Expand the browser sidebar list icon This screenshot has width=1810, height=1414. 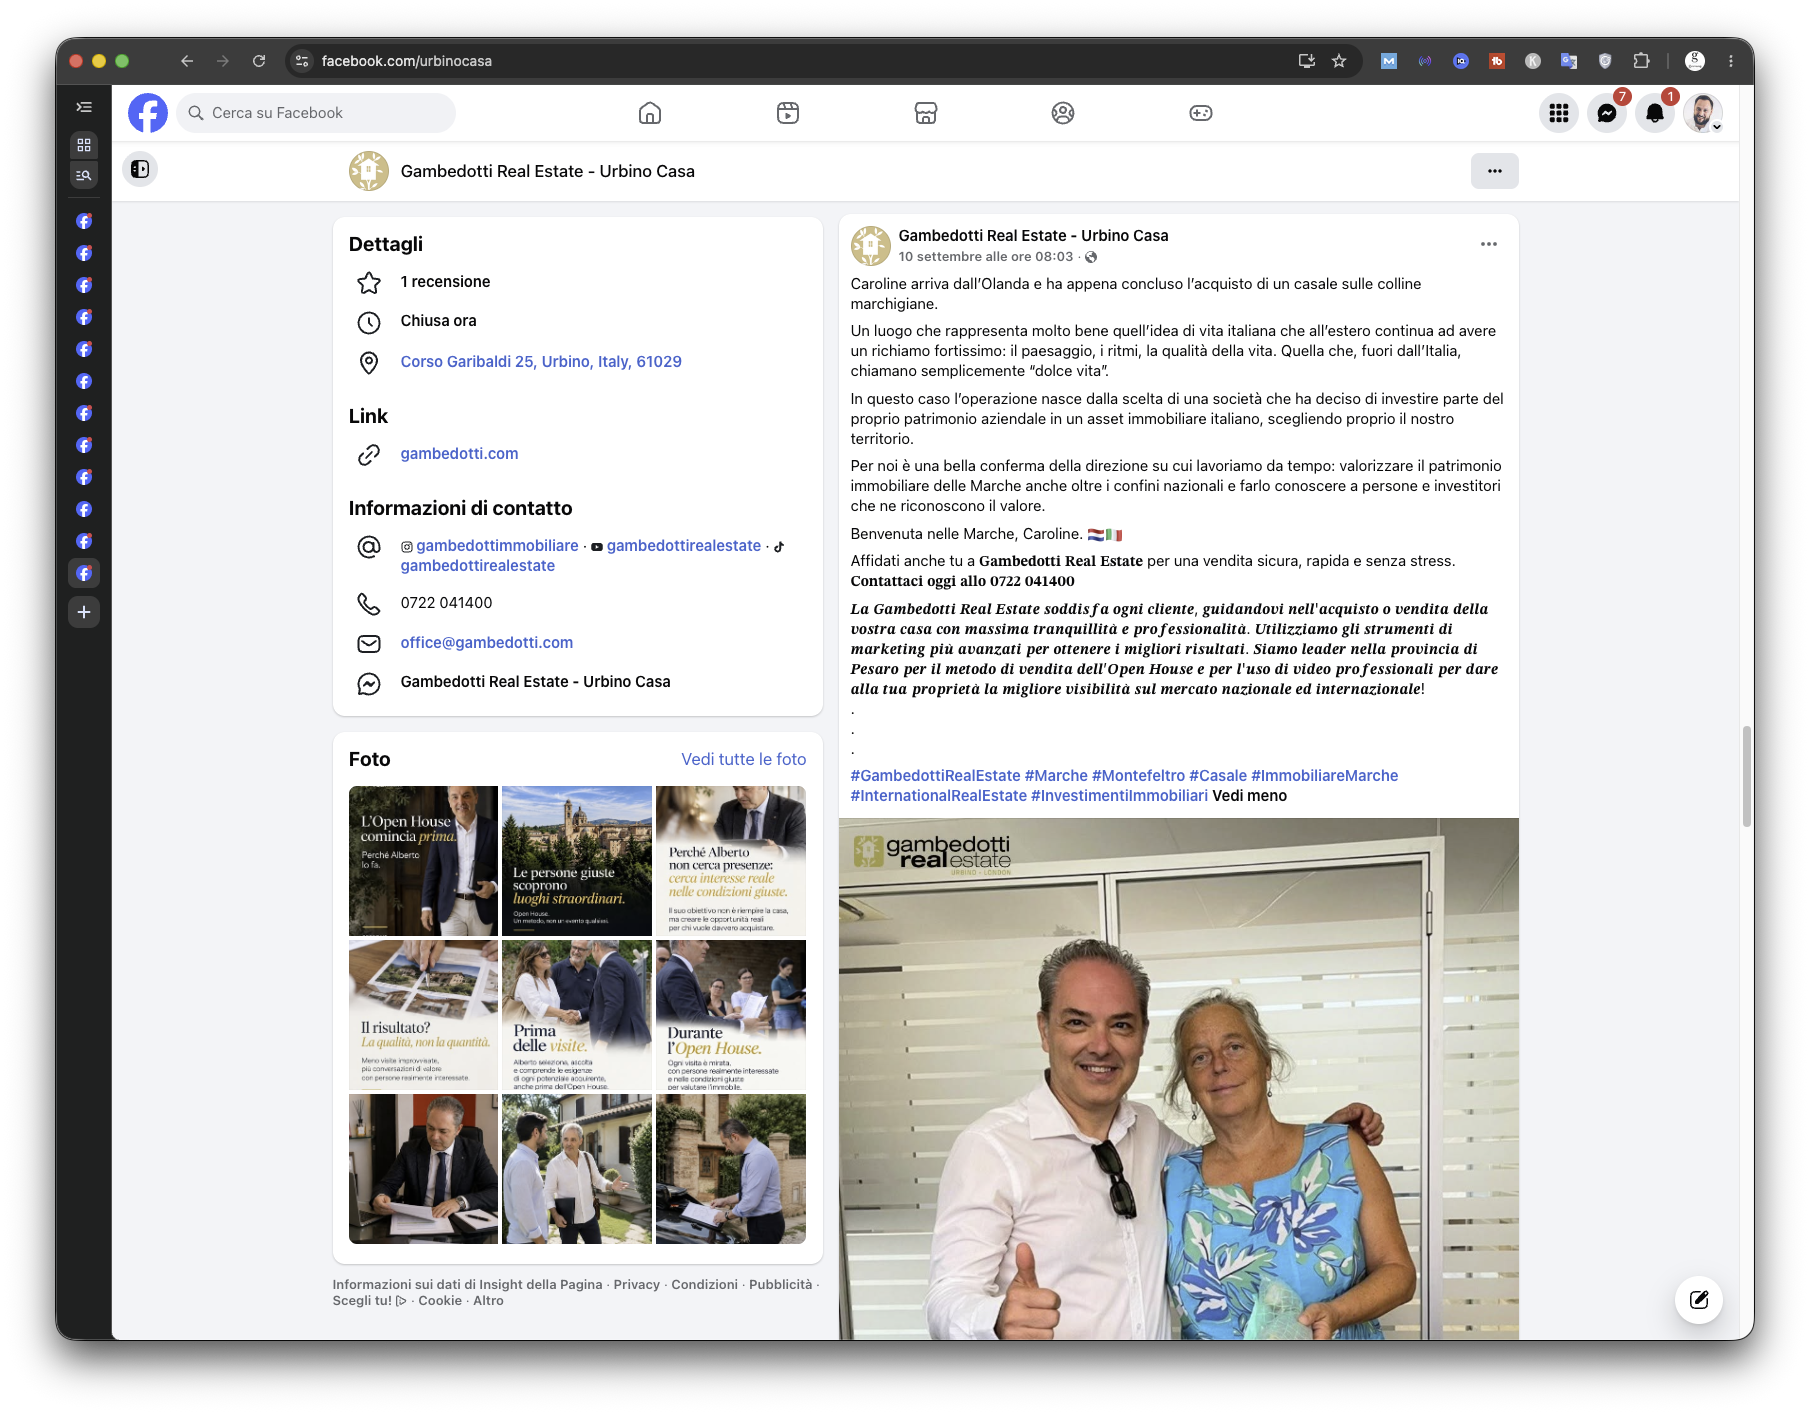[x=84, y=107]
